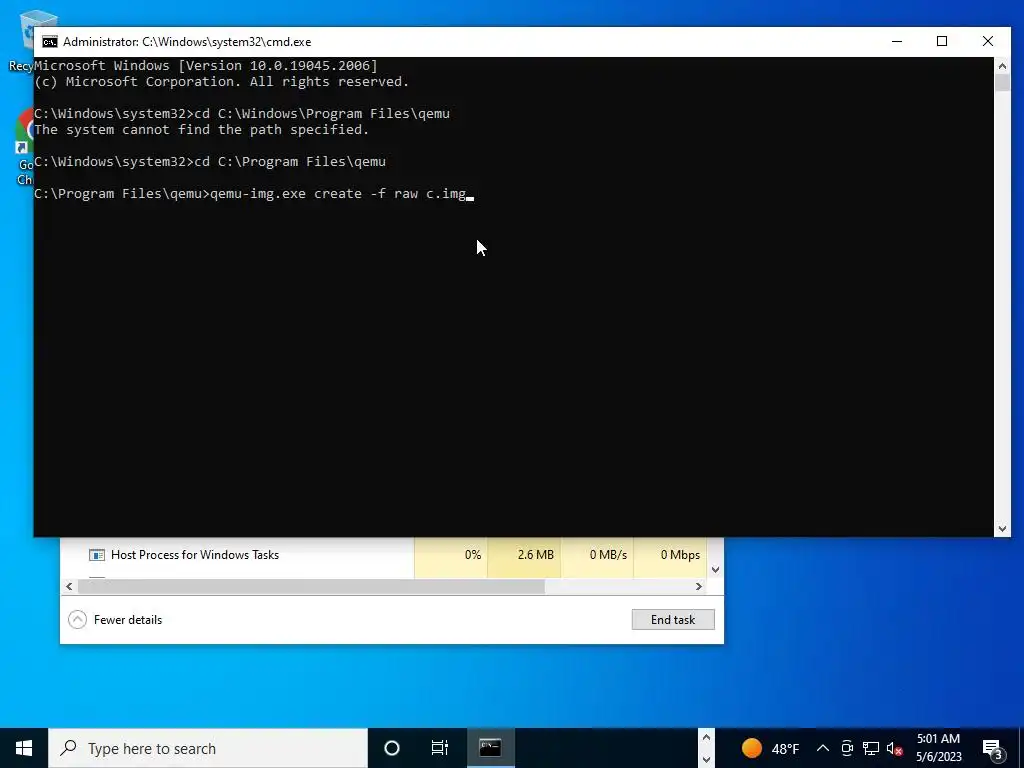Click the 2.6 MB memory cell

[524, 555]
